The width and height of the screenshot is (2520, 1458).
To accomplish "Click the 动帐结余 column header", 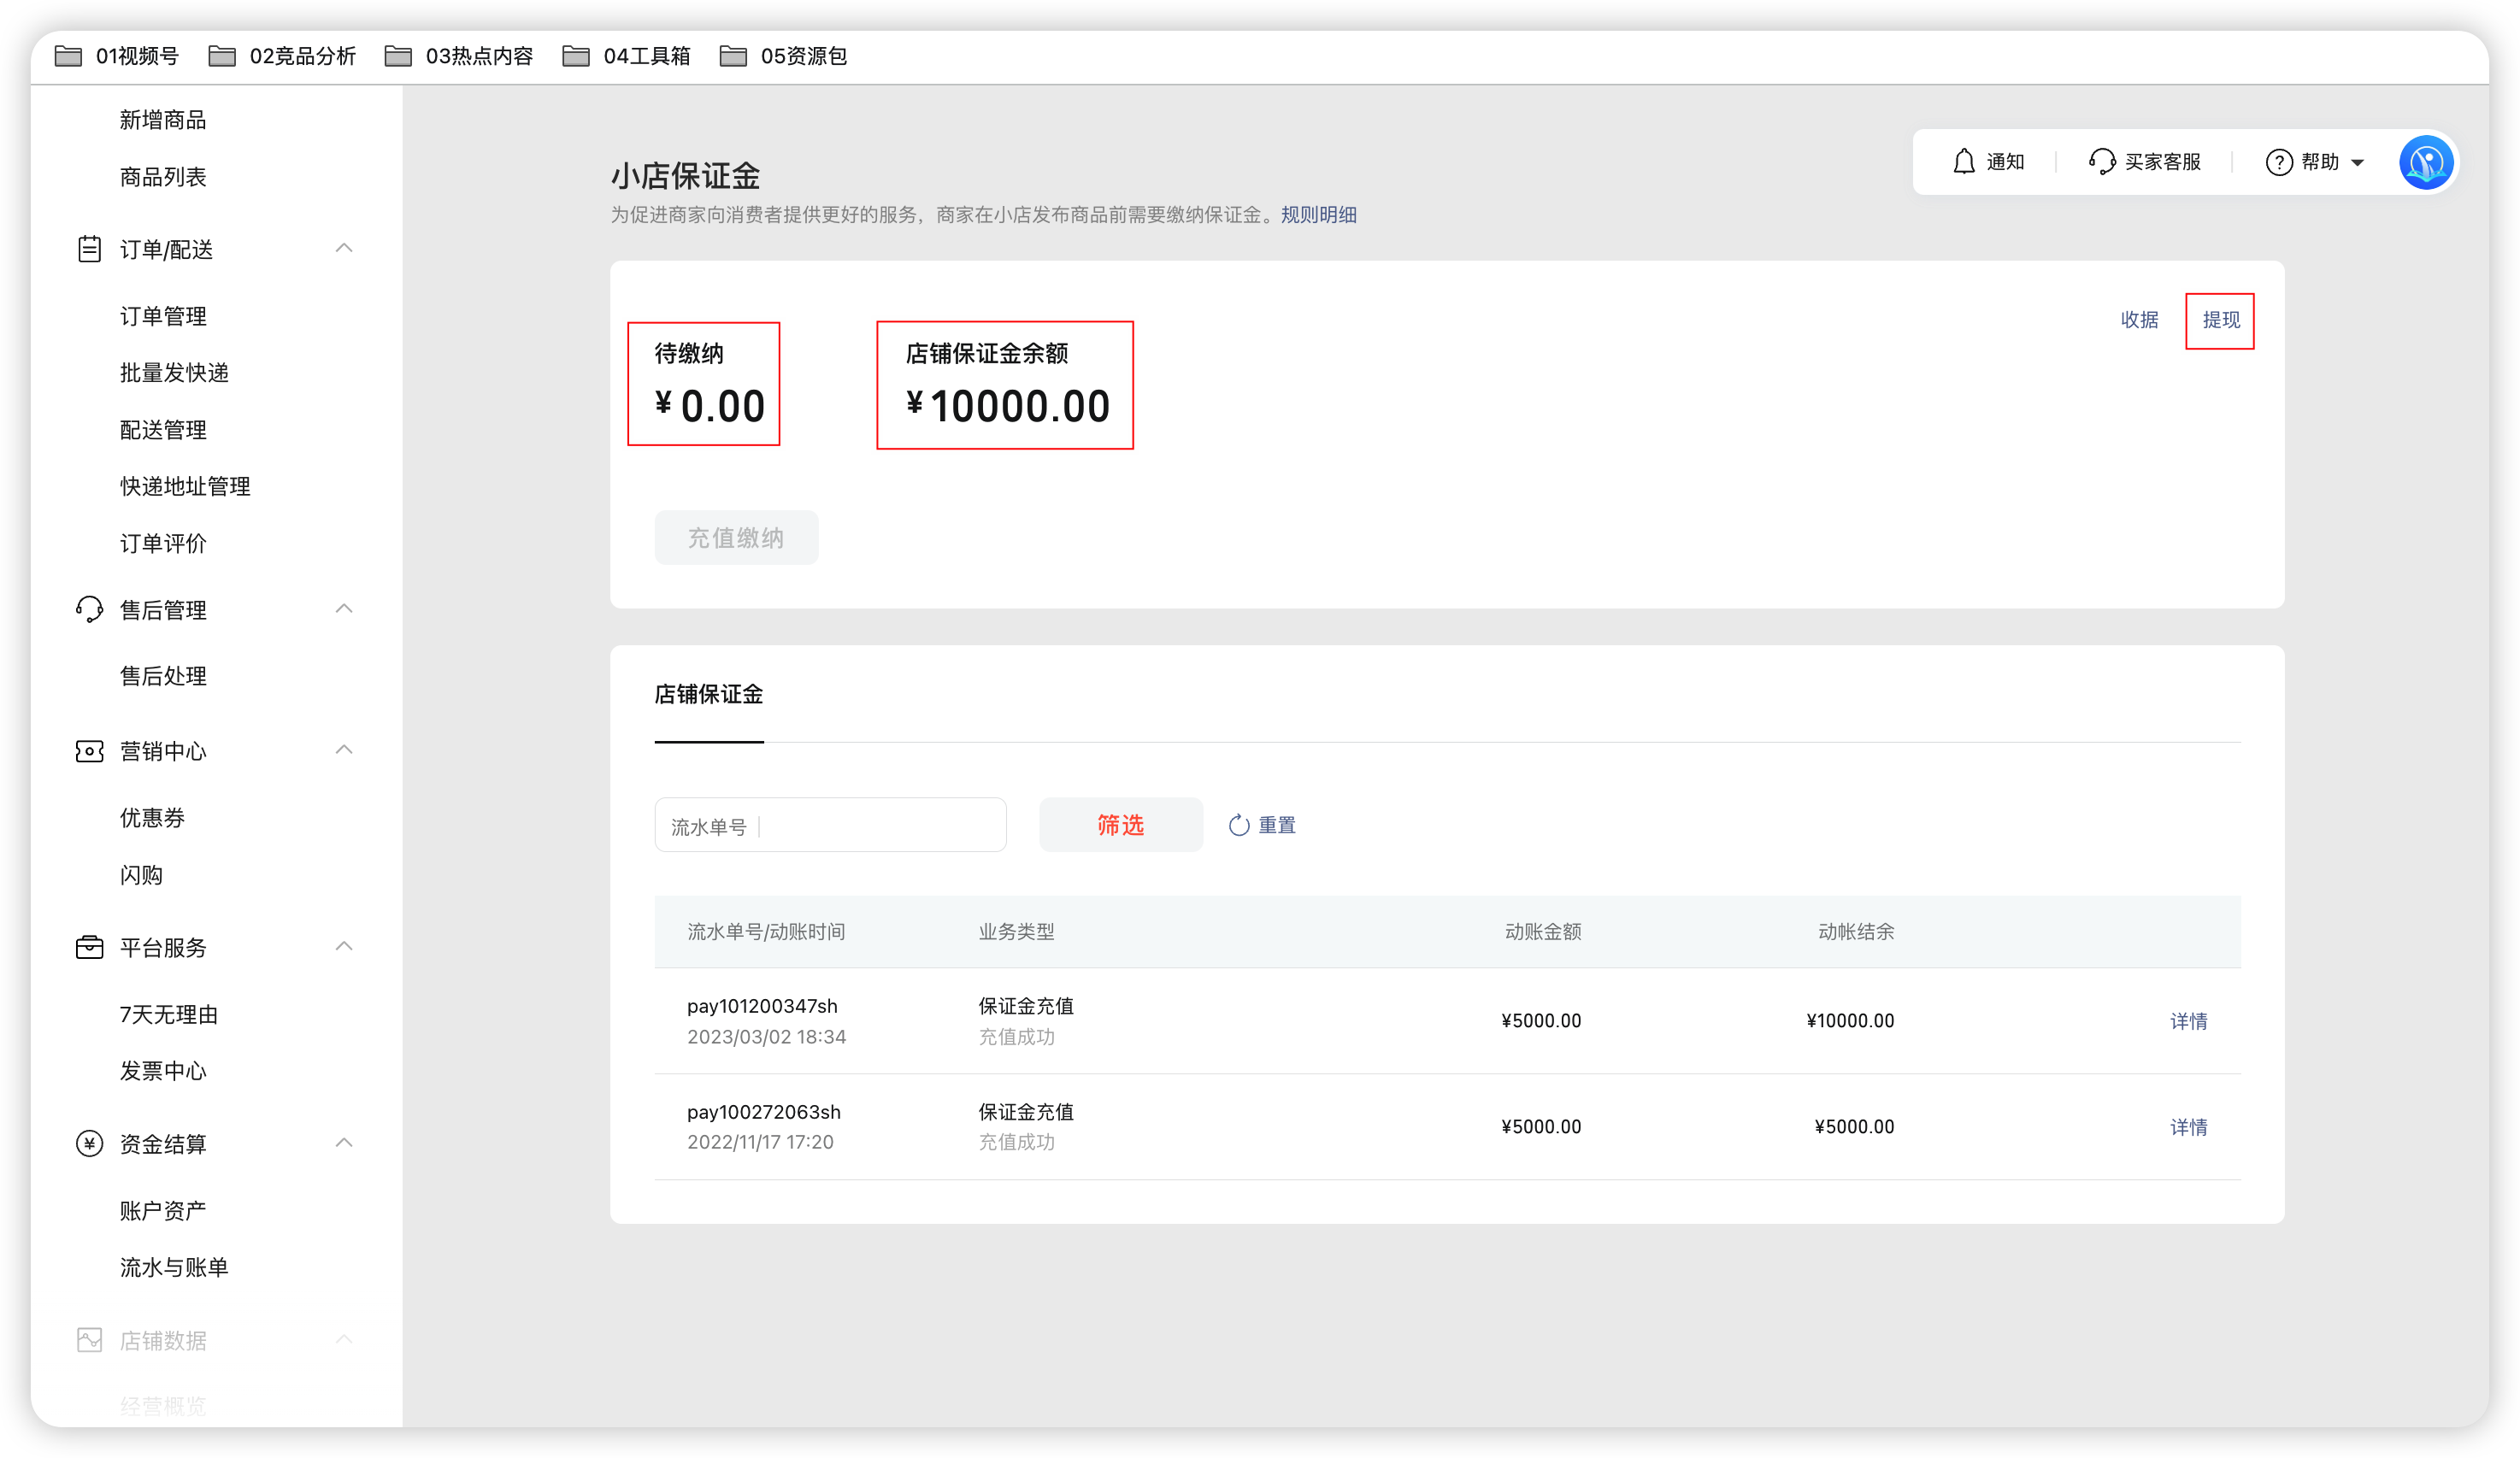I will (1856, 932).
